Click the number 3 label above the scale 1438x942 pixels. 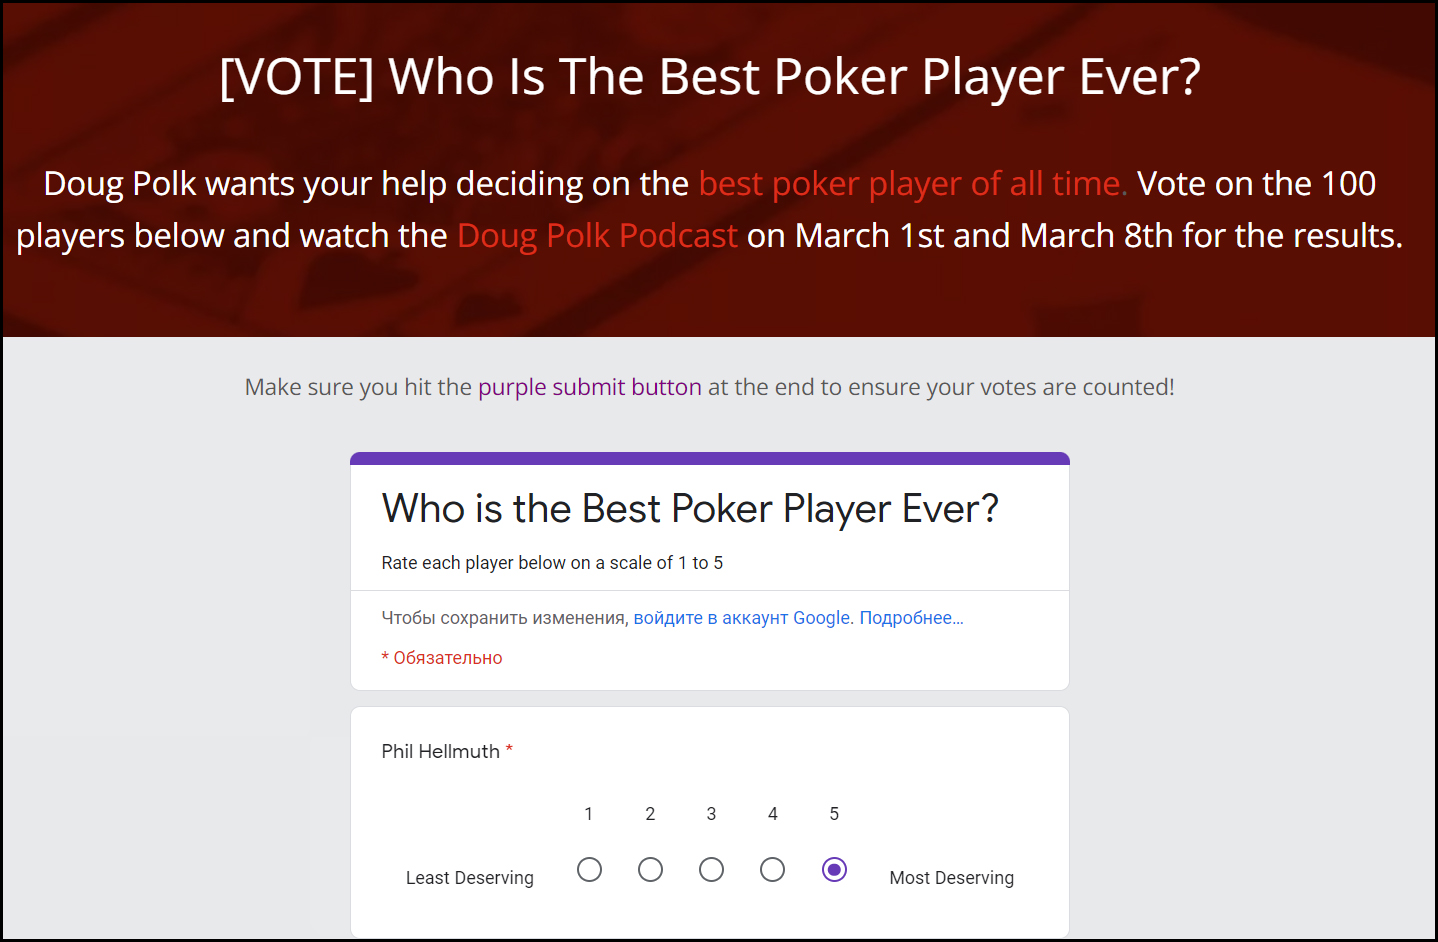tap(711, 814)
